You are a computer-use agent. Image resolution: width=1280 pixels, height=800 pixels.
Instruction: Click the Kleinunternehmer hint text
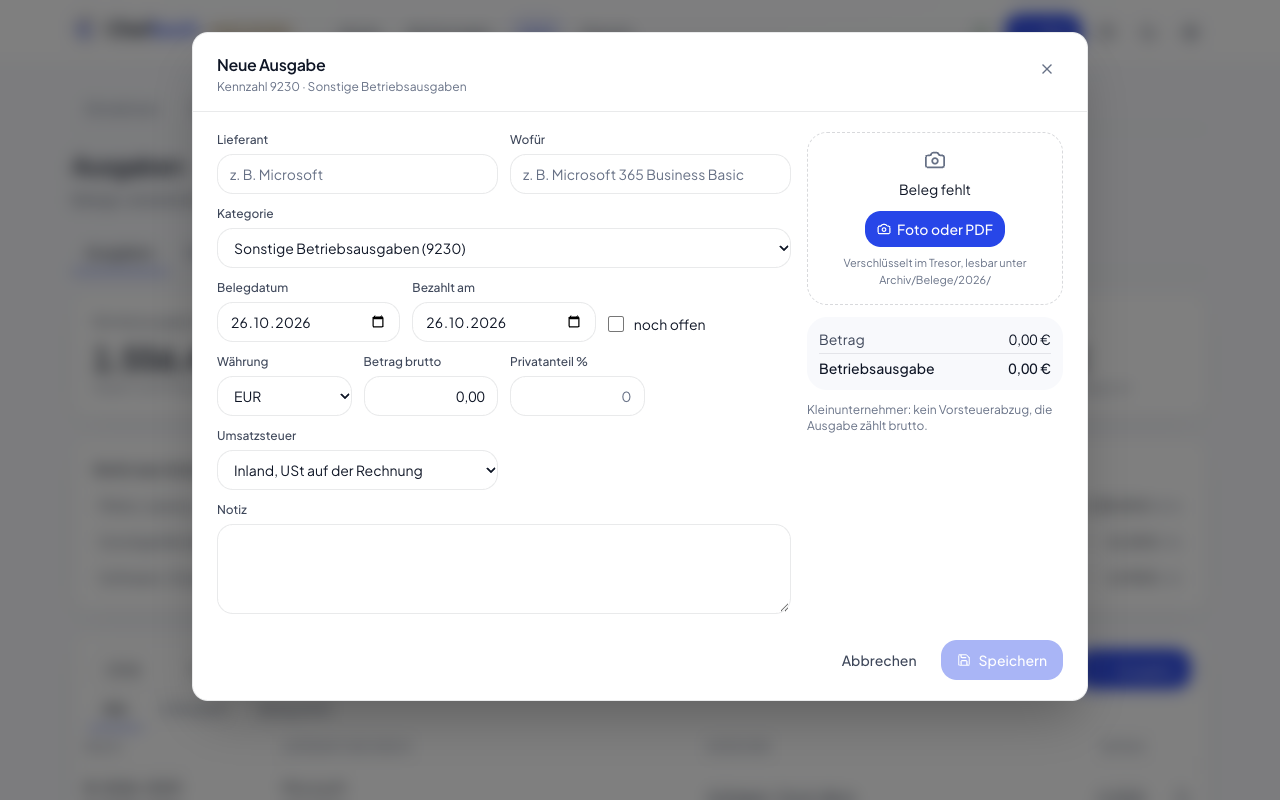[930, 417]
